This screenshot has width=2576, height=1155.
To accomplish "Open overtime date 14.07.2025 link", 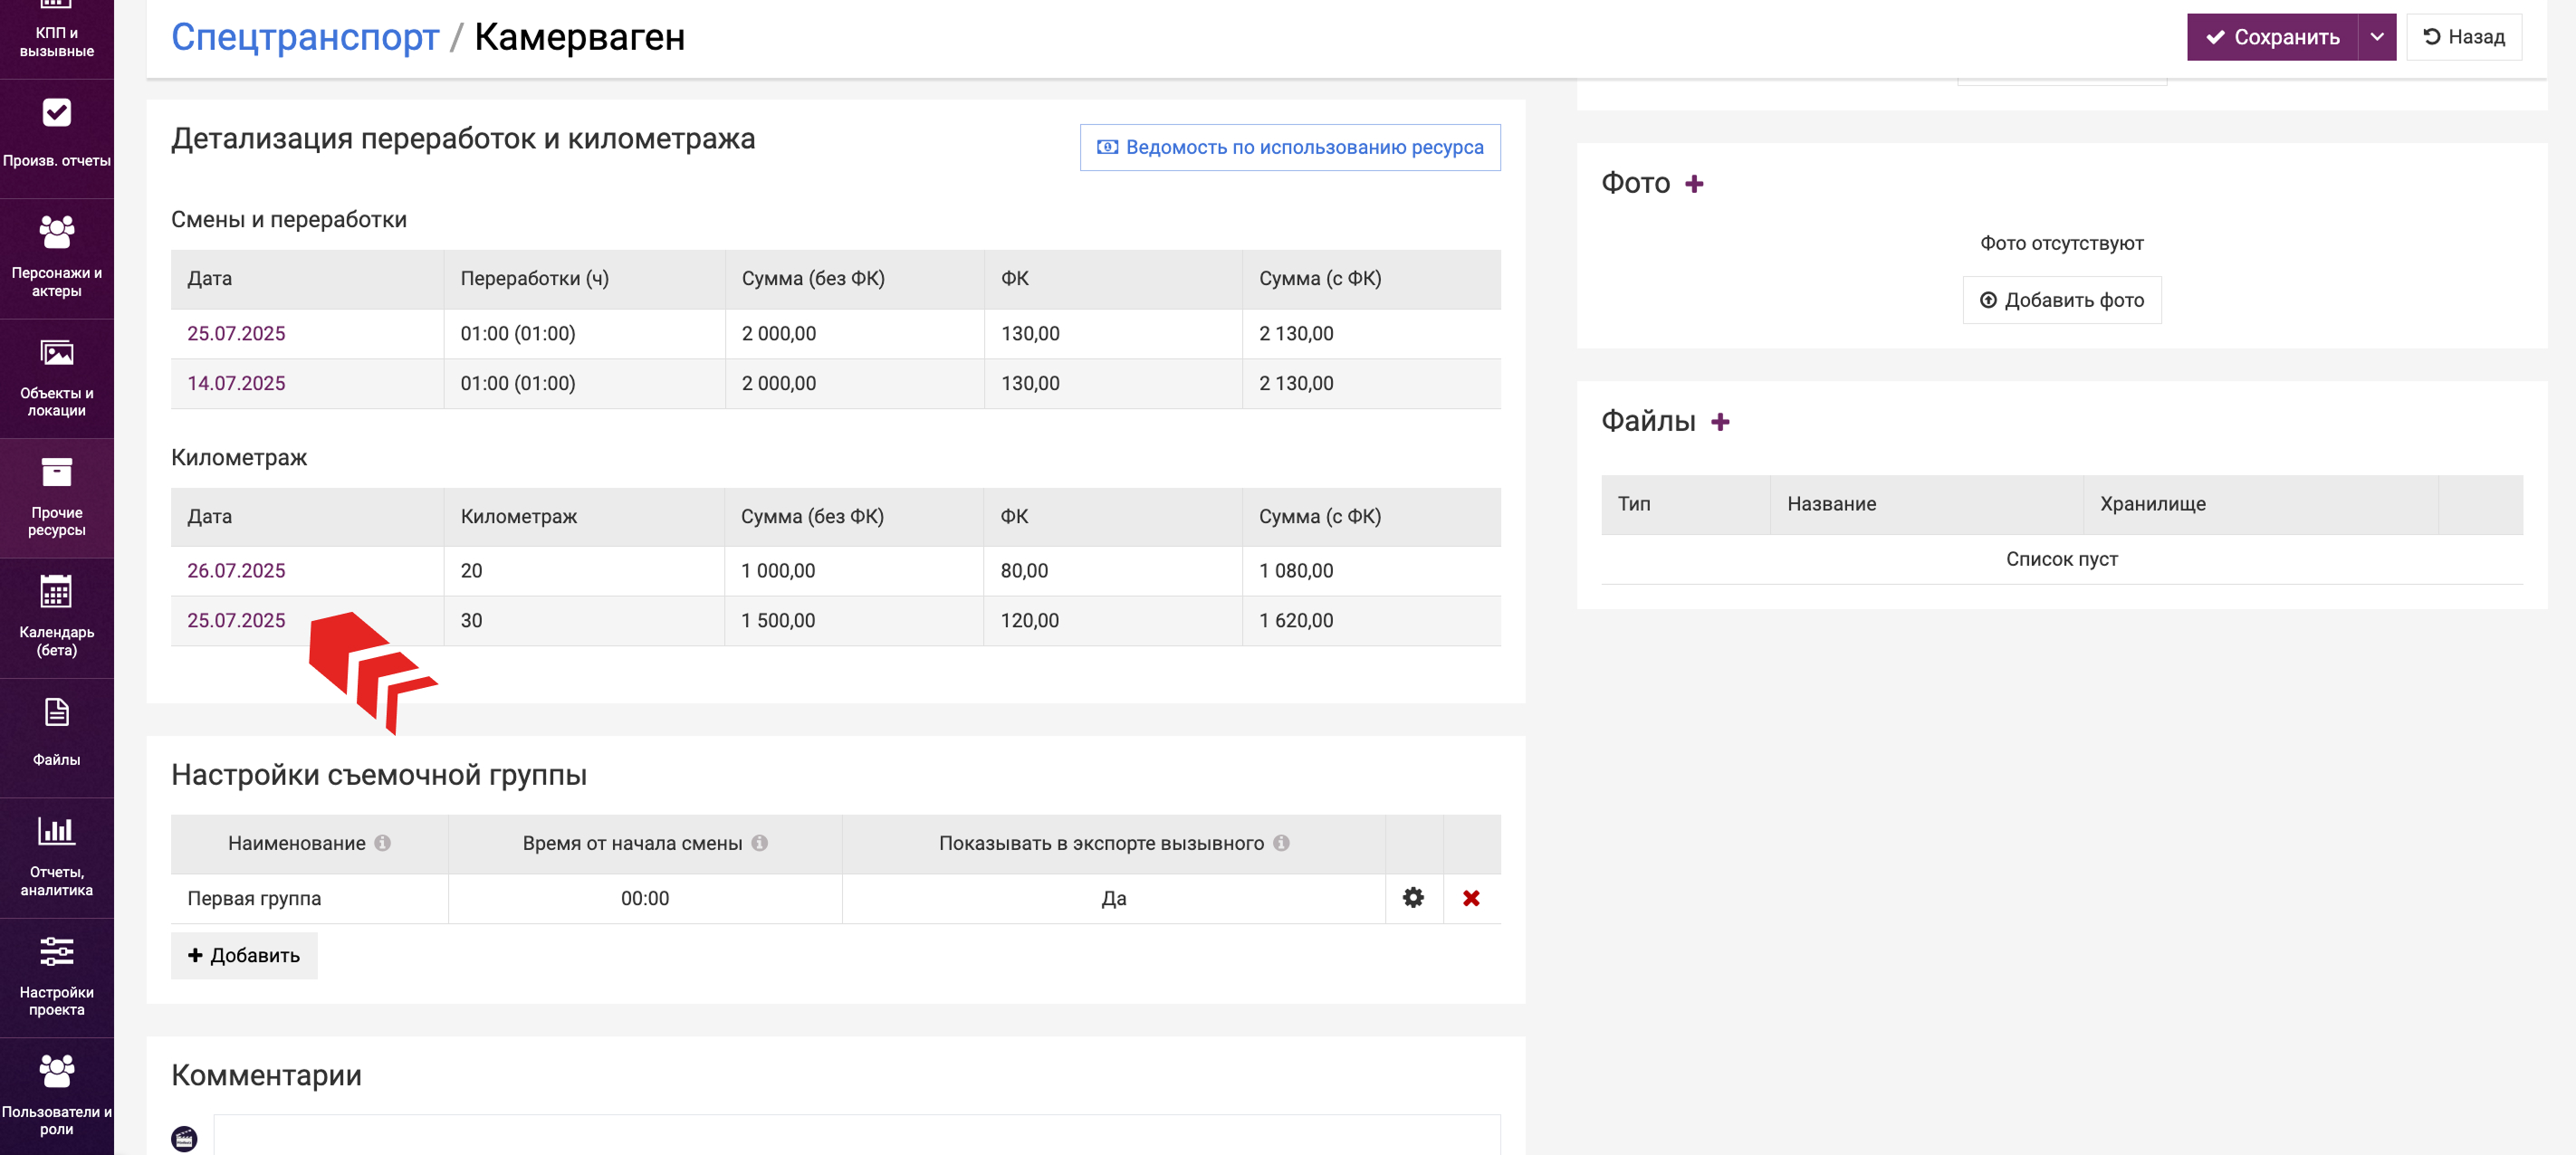I will click(236, 383).
